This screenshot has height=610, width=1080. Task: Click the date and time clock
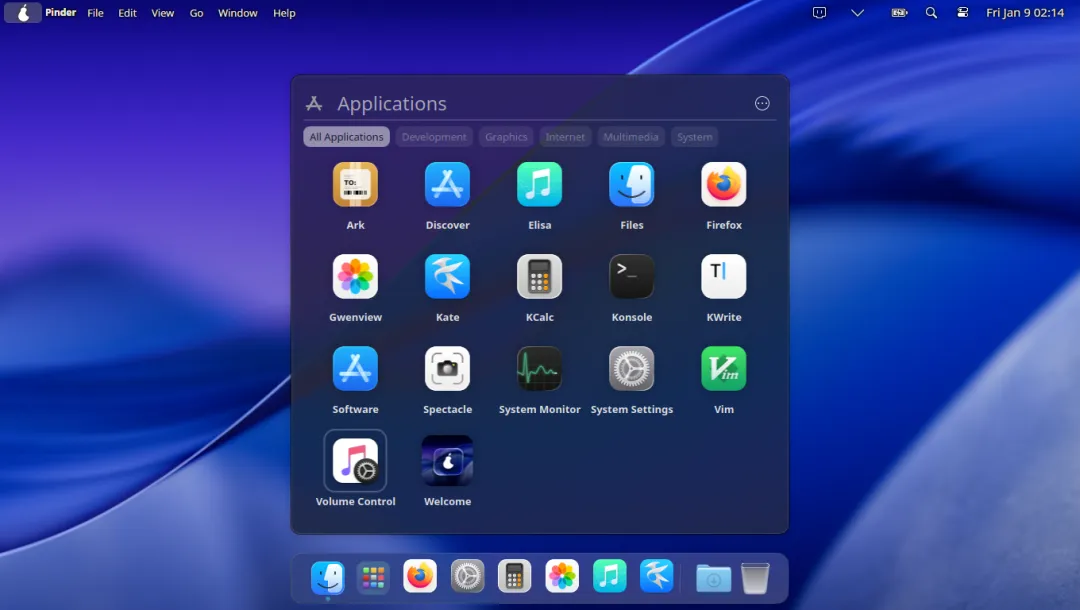tap(1025, 12)
